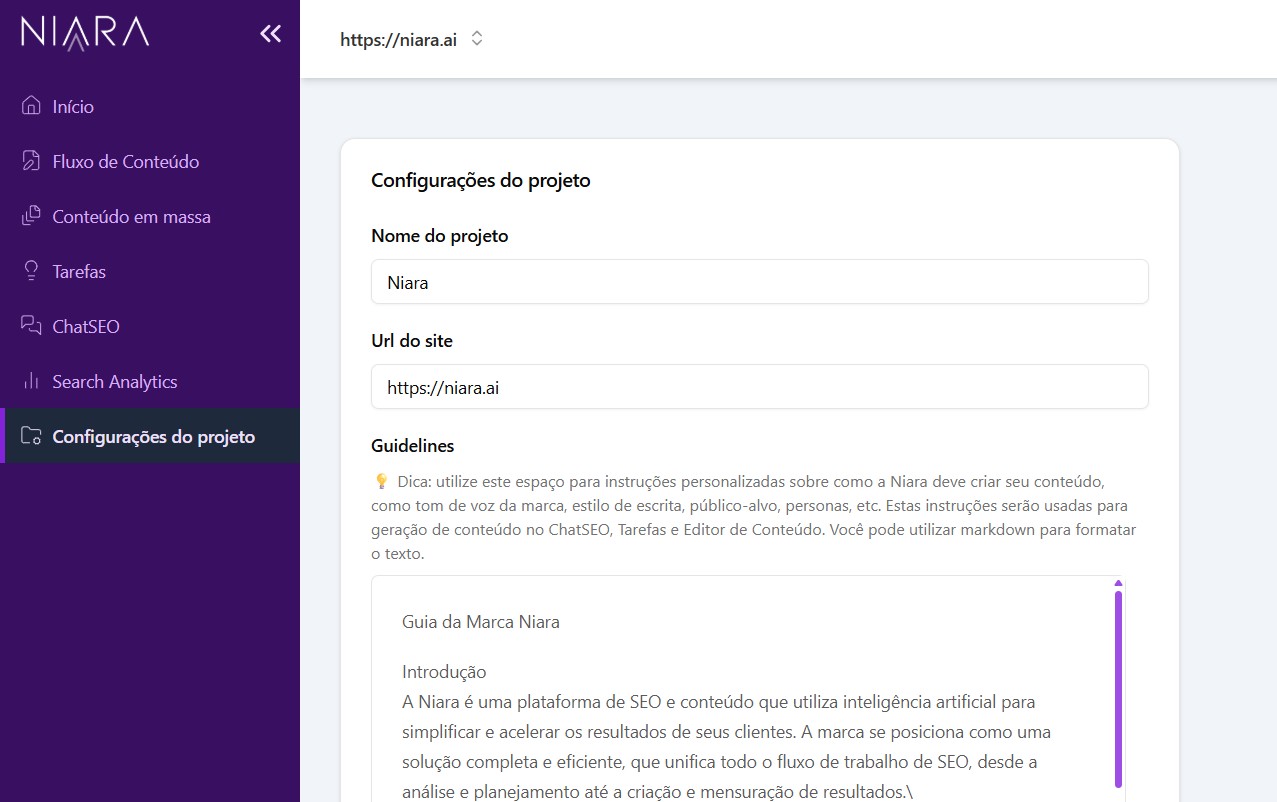Click the purple Guidelines scrollbar thumb
The height and width of the screenshot is (802, 1277).
click(x=1118, y=688)
